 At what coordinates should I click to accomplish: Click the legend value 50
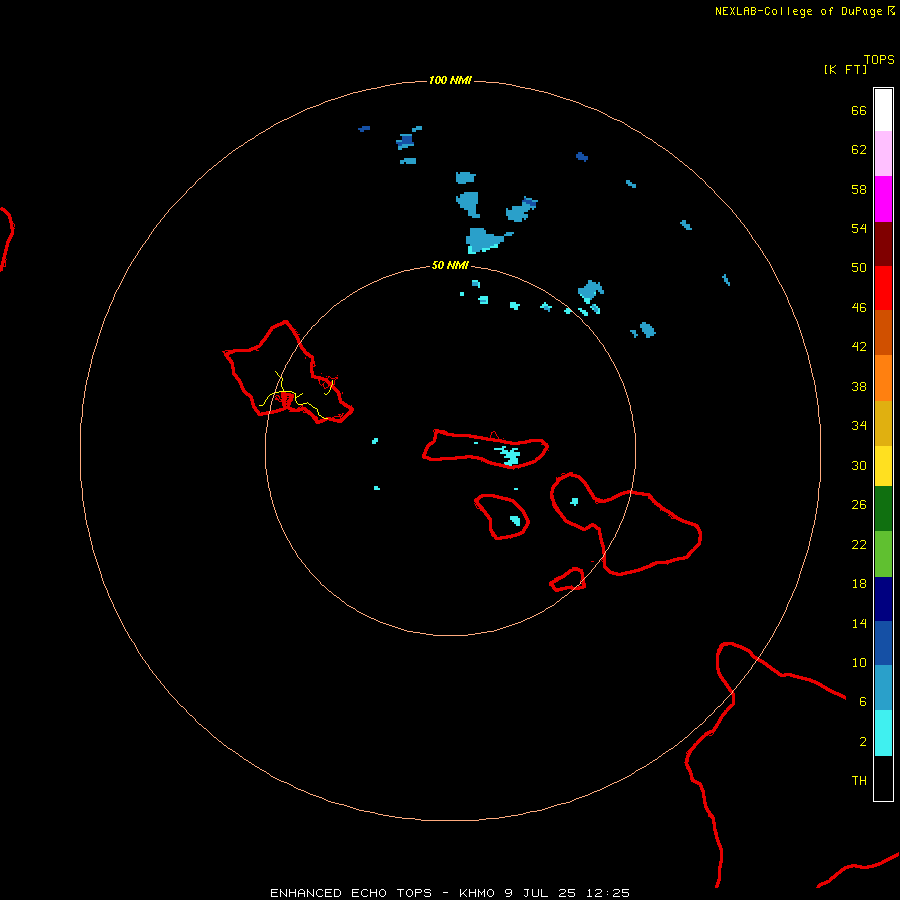[859, 267]
